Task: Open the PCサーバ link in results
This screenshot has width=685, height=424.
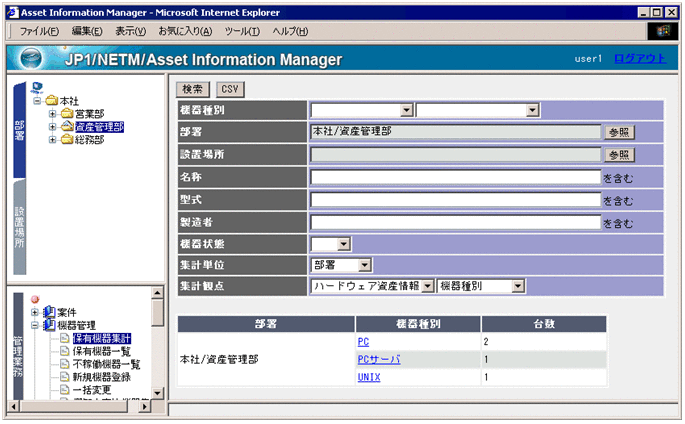Action: click(x=379, y=359)
